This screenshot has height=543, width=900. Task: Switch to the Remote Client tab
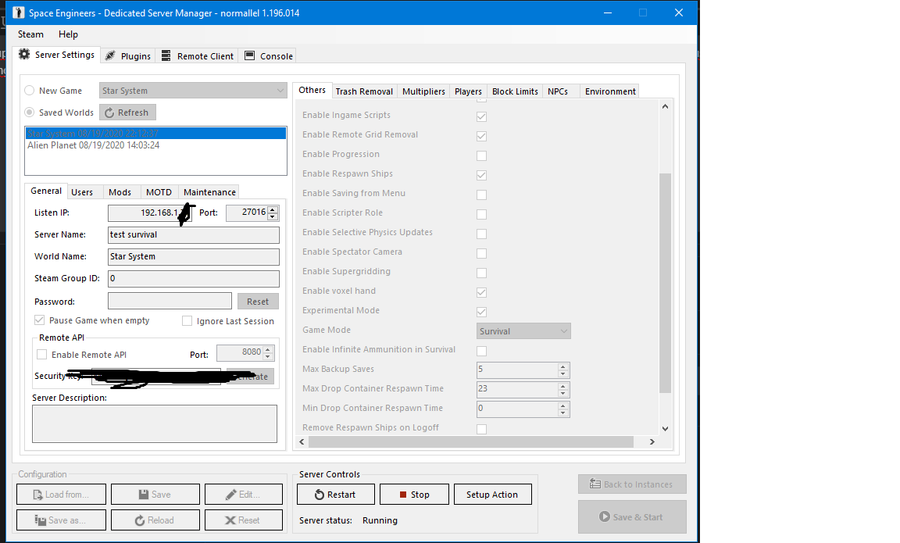click(198, 56)
